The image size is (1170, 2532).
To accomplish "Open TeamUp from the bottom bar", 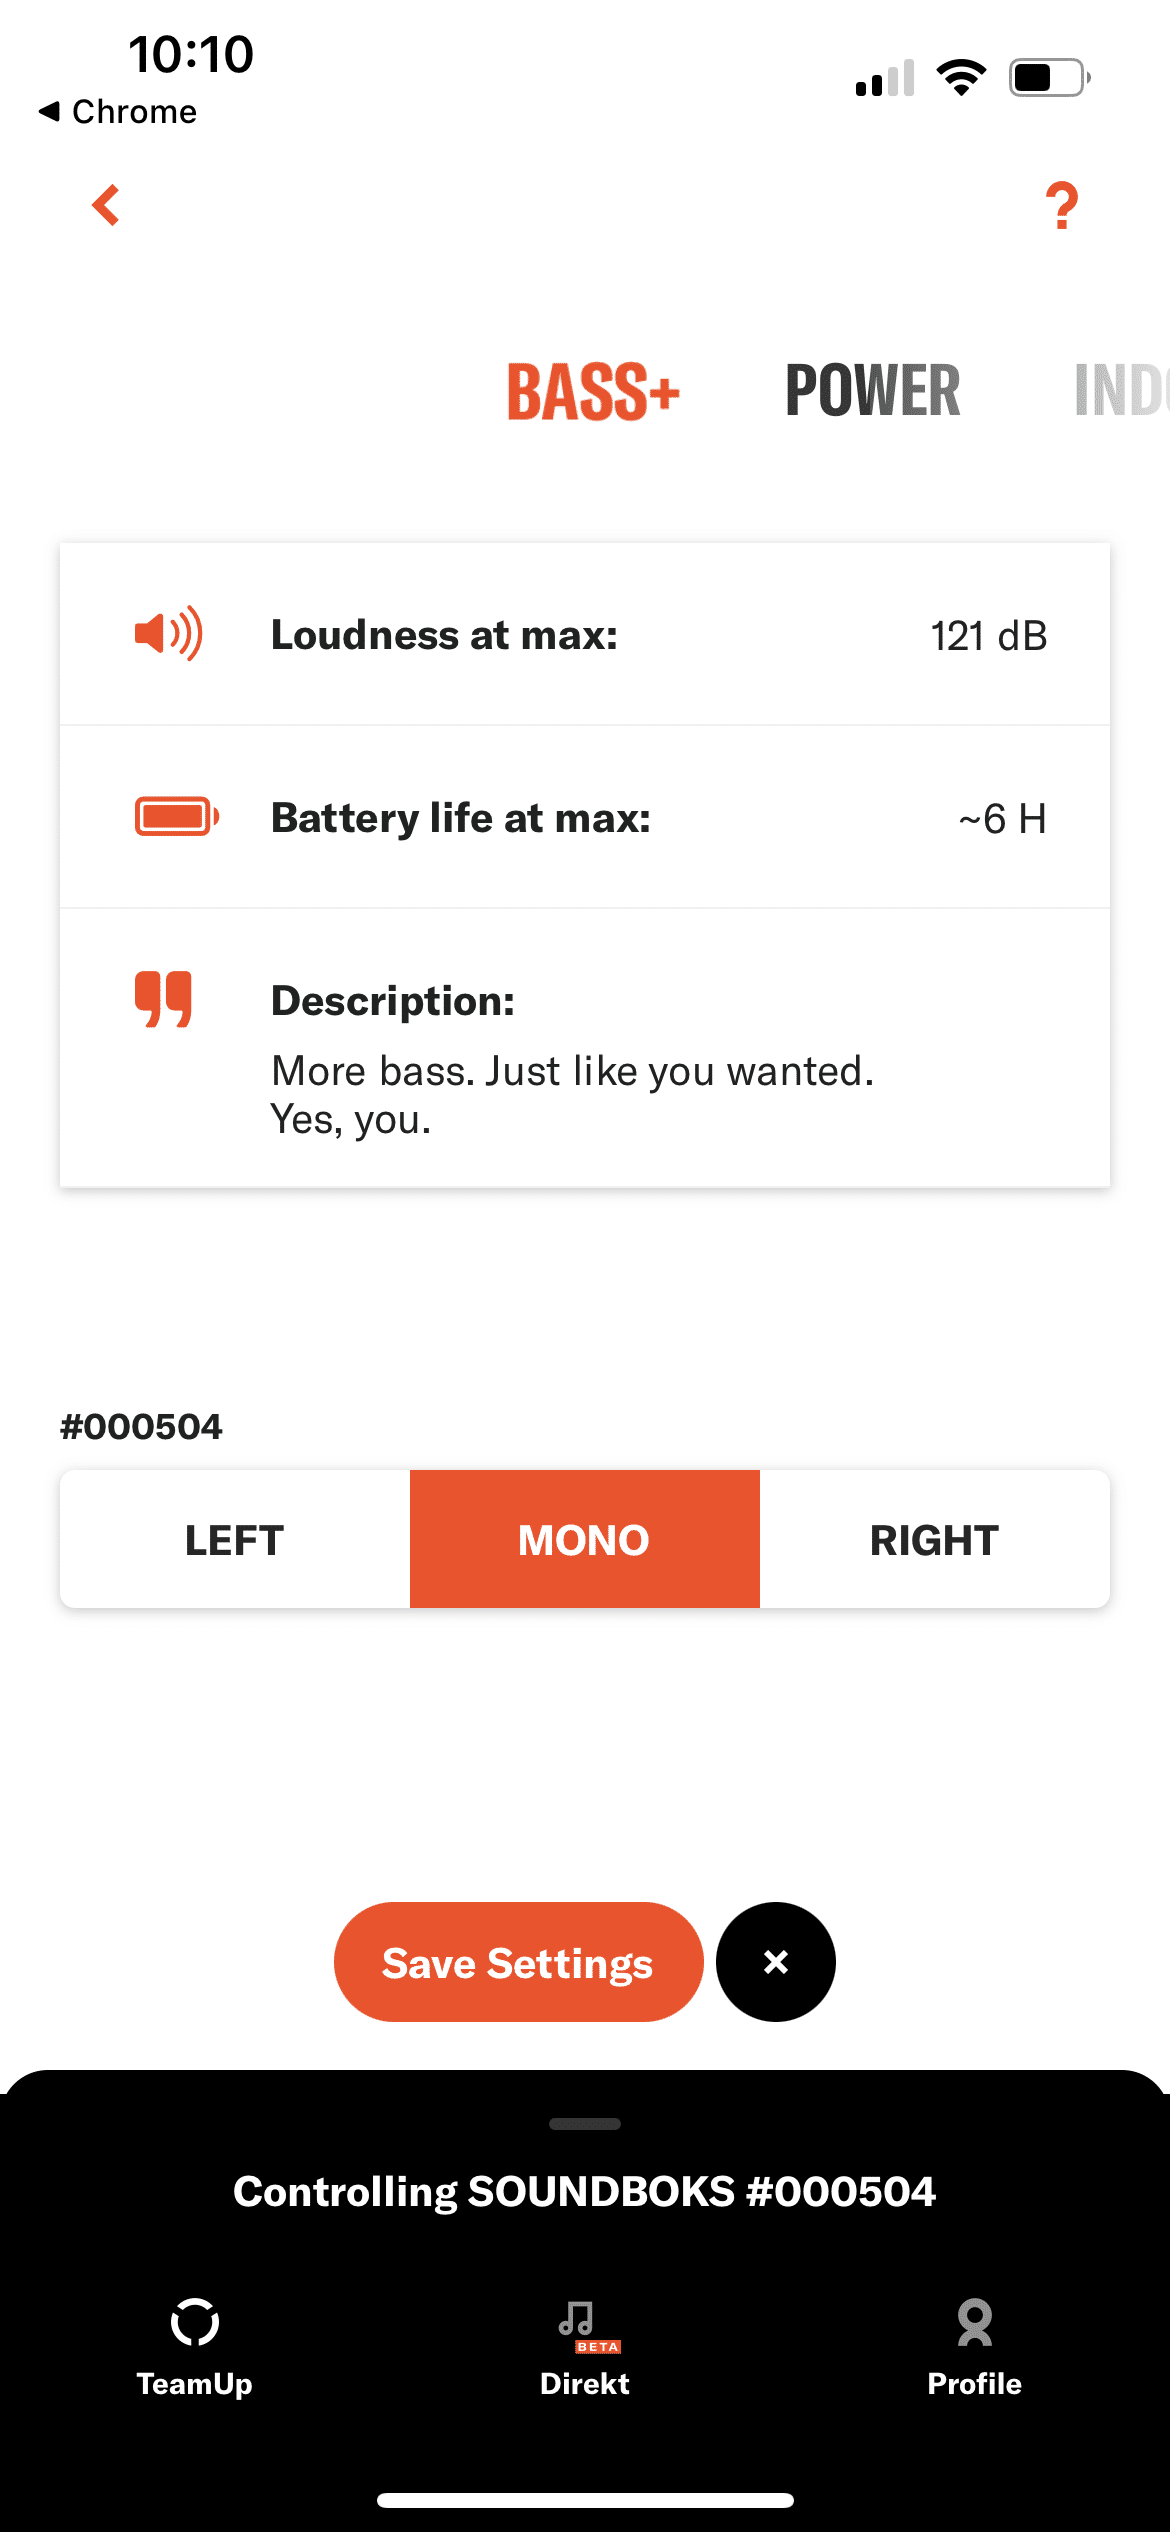I will coord(194,2346).
